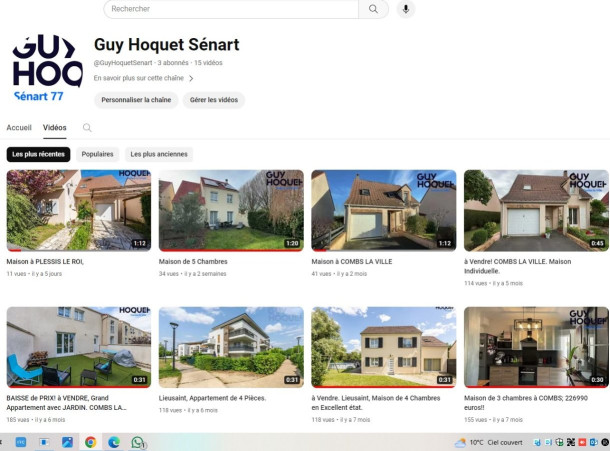Click the Guy Hoquet Sénart channel name

167,44
